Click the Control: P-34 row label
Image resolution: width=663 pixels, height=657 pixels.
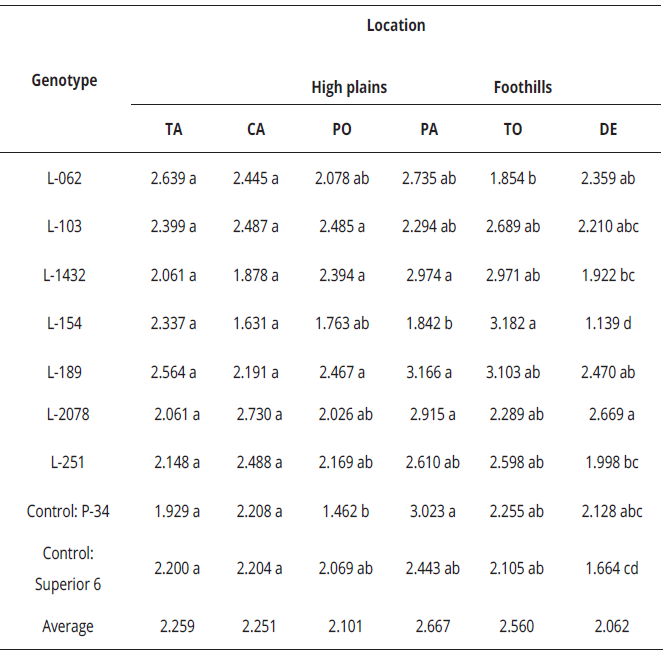[68, 512]
